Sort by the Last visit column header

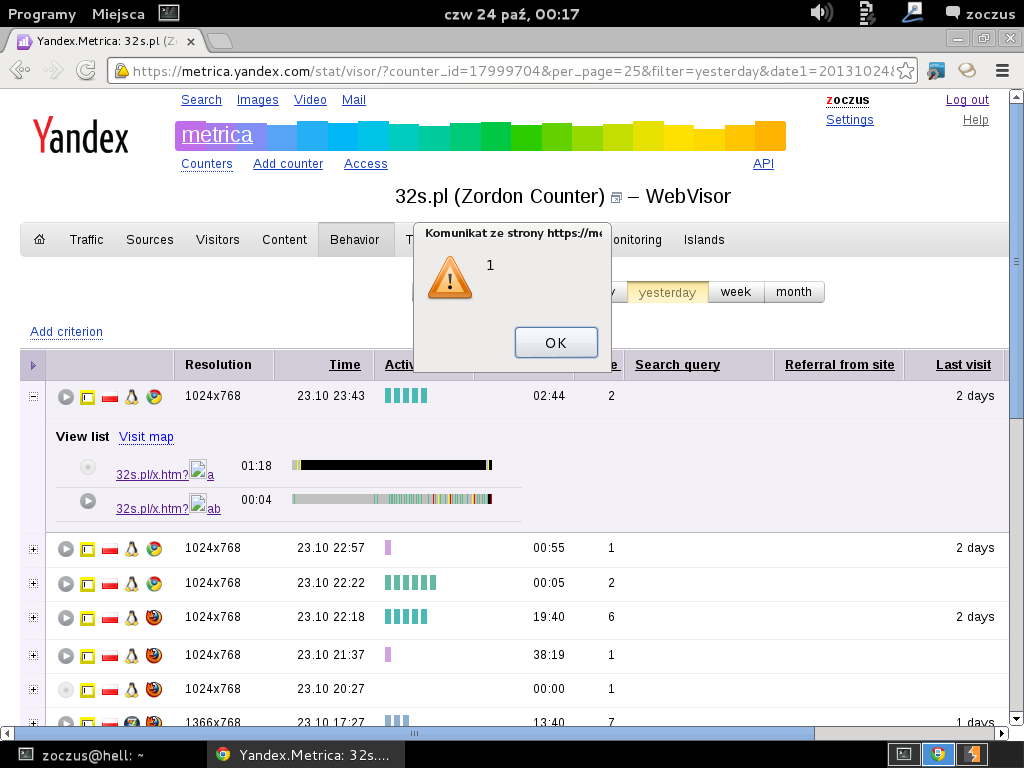pyautogui.click(x=963, y=365)
